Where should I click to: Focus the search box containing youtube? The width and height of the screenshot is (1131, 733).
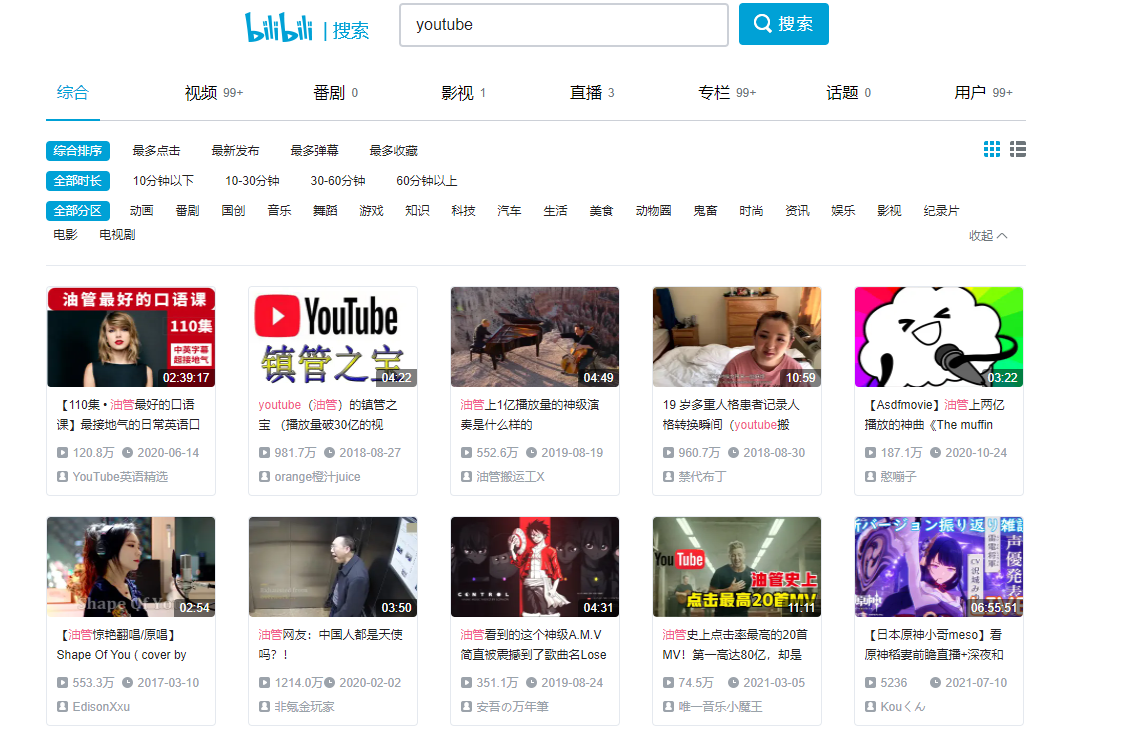(x=563, y=25)
